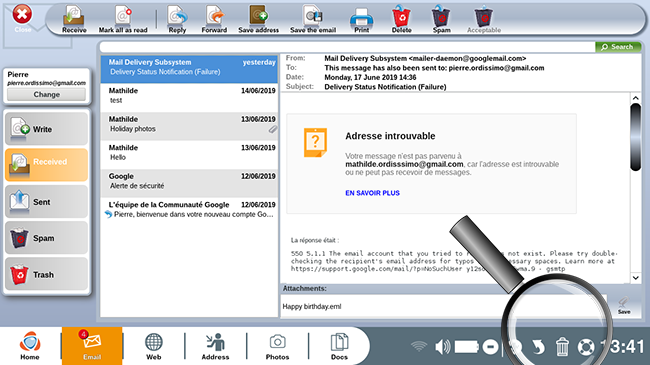Mark all as read in toolbar
Screen dimensions: 650x365
(x=123, y=19)
